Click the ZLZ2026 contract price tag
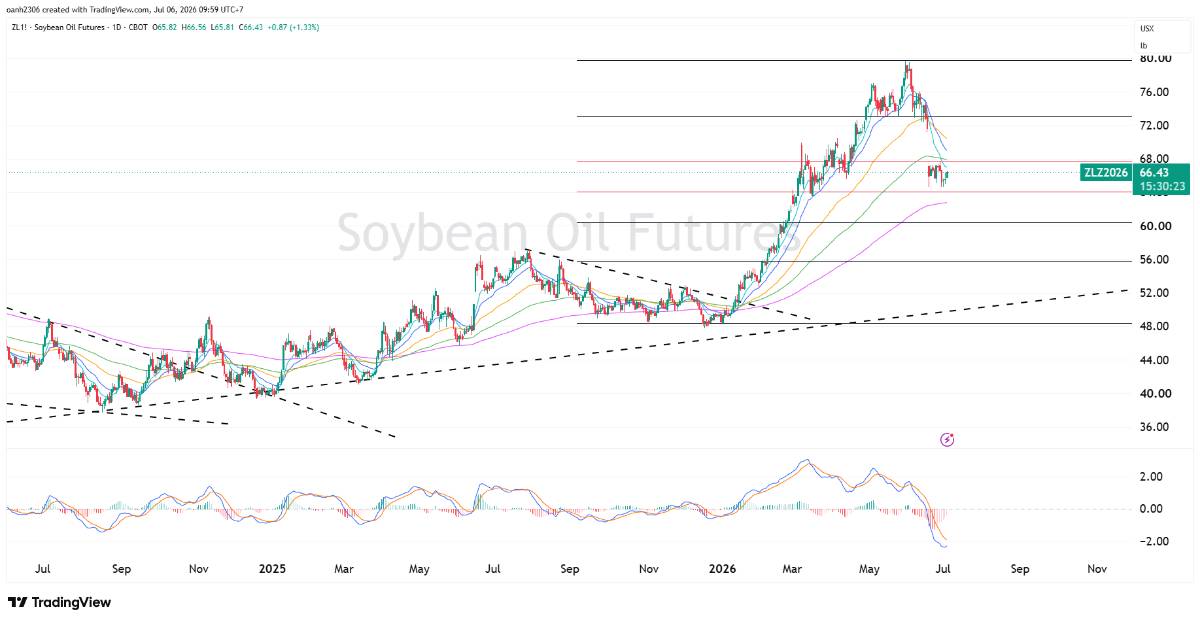1200x621 pixels. (x=1106, y=172)
